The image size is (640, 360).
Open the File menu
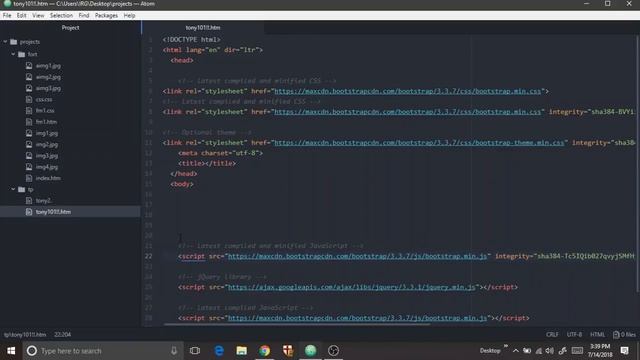coord(7,16)
